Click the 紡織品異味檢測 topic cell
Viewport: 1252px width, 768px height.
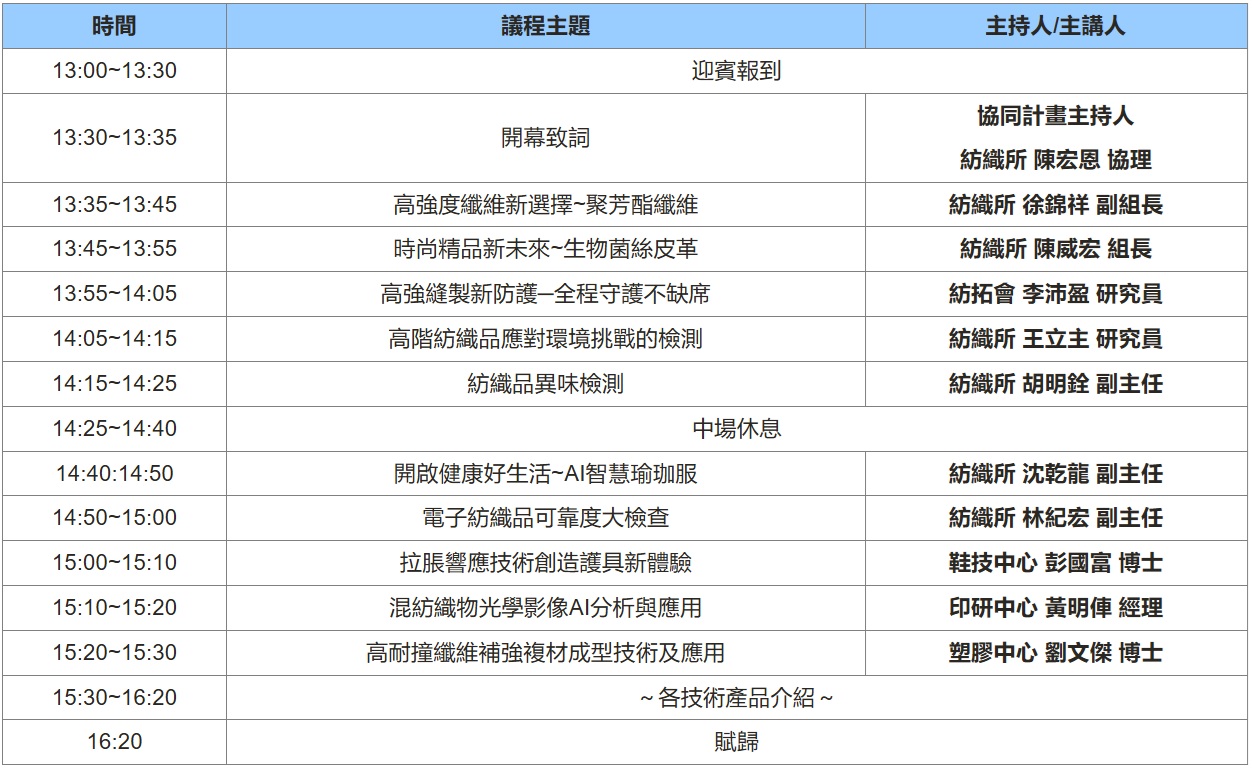545,384
